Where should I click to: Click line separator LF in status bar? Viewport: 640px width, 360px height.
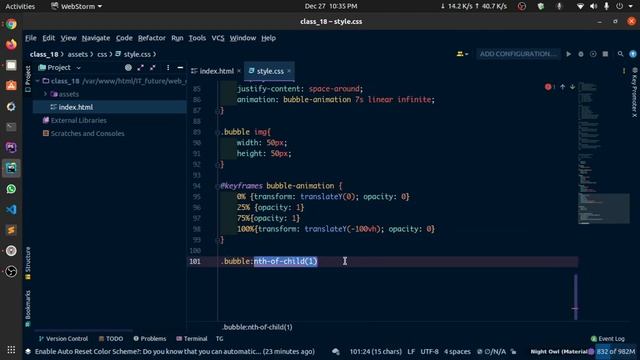(x=411, y=351)
